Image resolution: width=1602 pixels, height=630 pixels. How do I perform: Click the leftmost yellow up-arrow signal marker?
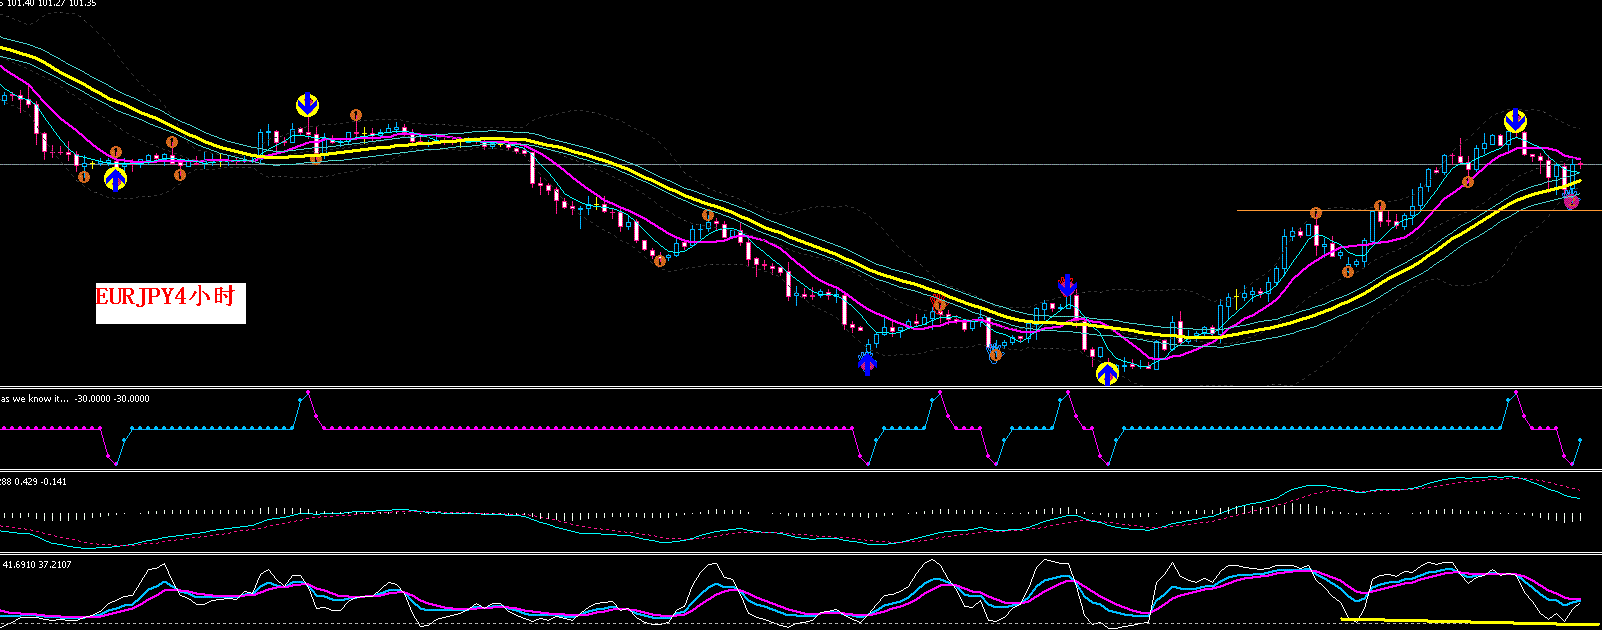point(116,179)
